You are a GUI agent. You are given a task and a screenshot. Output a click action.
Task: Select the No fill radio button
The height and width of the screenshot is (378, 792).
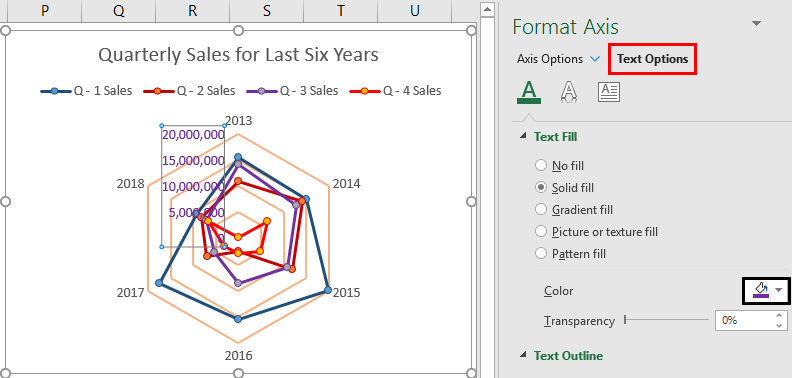pos(541,165)
